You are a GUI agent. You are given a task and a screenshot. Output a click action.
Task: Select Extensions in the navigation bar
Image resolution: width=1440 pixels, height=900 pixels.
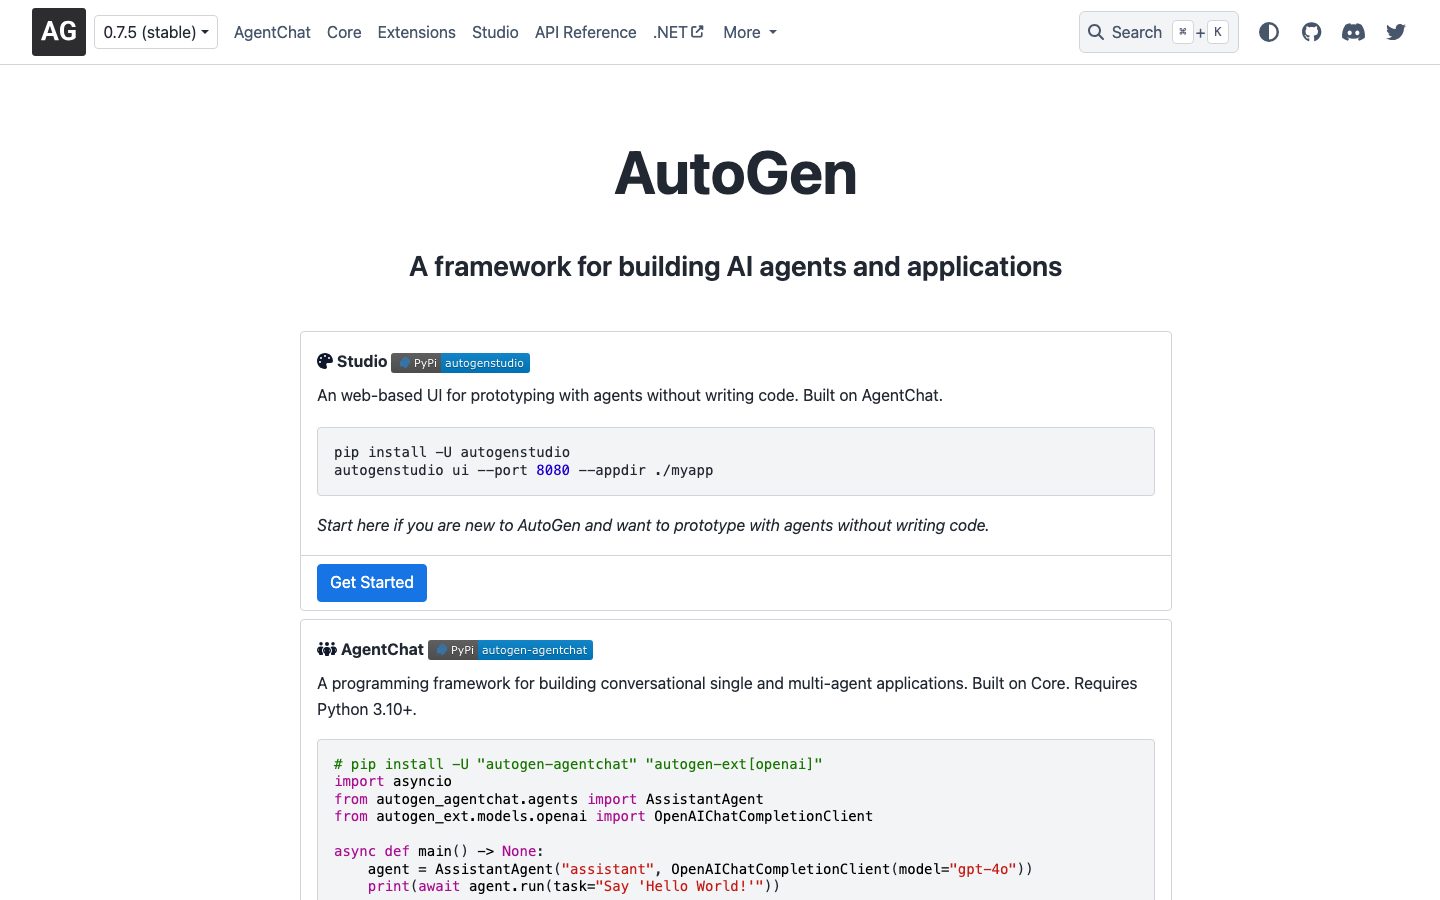[x=416, y=33]
